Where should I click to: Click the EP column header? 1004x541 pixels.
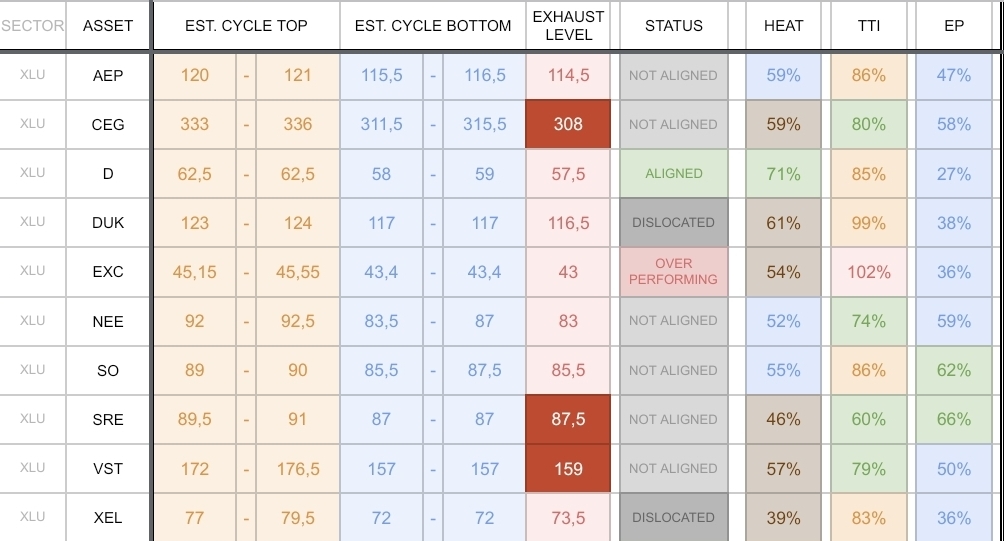[x=954, y=26]
